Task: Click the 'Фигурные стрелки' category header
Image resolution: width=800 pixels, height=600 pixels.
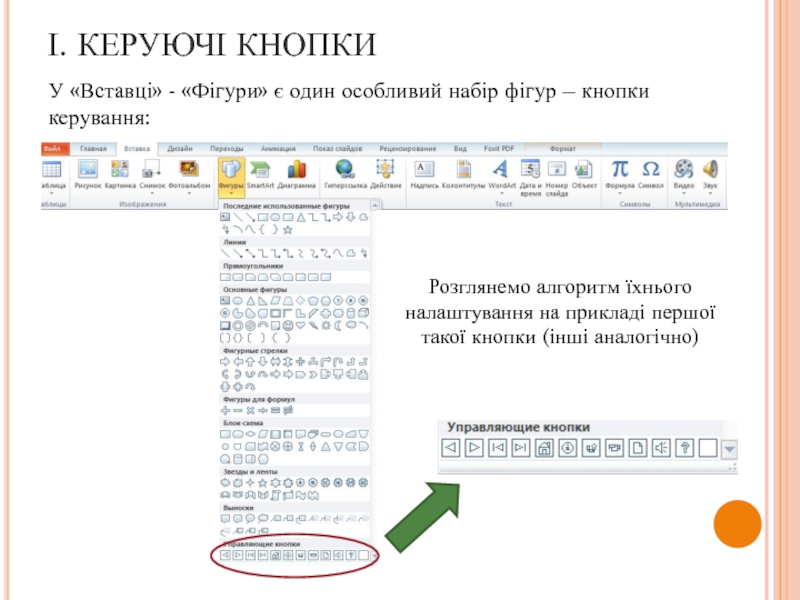Action: coord(256,351)
